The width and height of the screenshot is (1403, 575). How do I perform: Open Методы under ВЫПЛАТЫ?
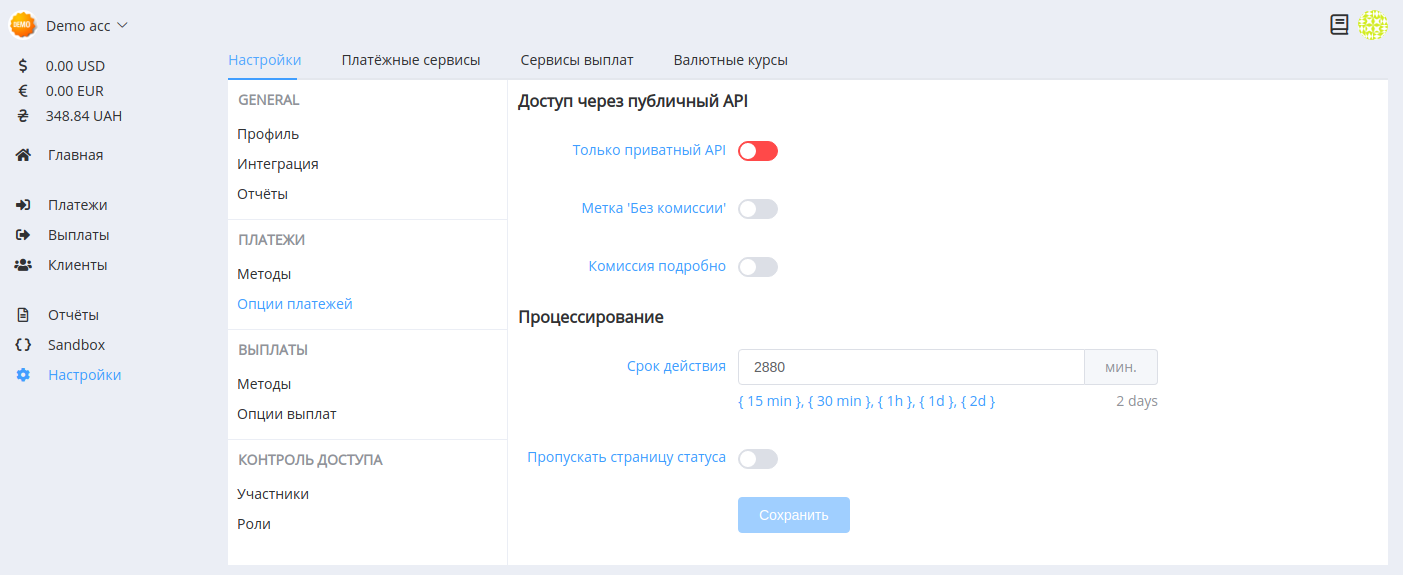click(x=264, y=384)
